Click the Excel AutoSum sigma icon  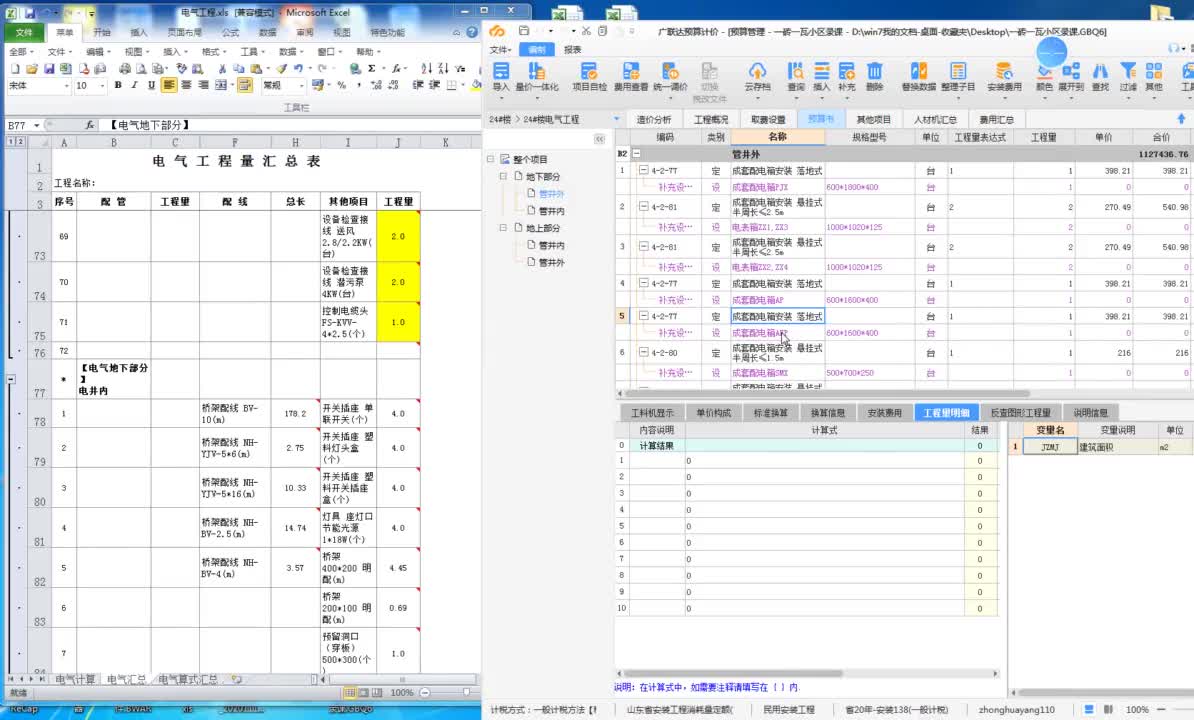pyautogui.click(x=372, y=68)
